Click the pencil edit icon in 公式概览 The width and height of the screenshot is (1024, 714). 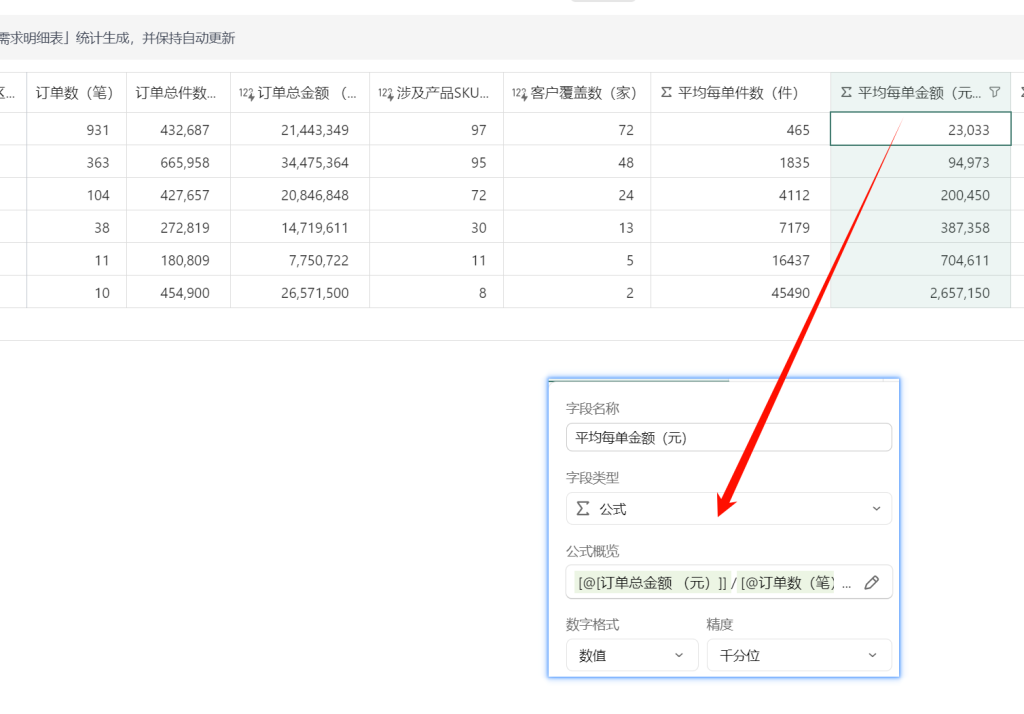871,582
